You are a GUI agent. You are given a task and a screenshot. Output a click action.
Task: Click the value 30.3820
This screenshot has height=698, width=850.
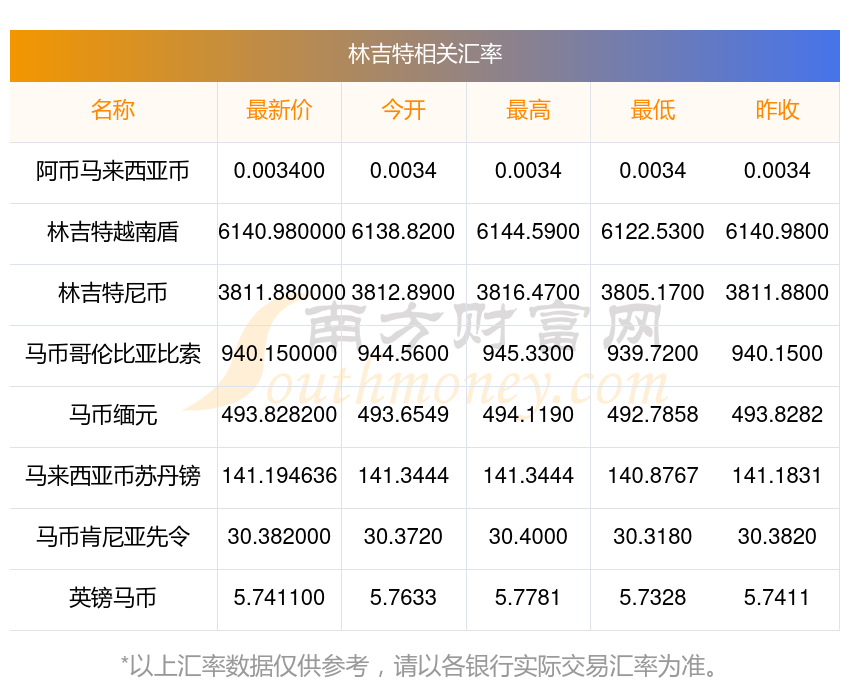click(777, 537)
